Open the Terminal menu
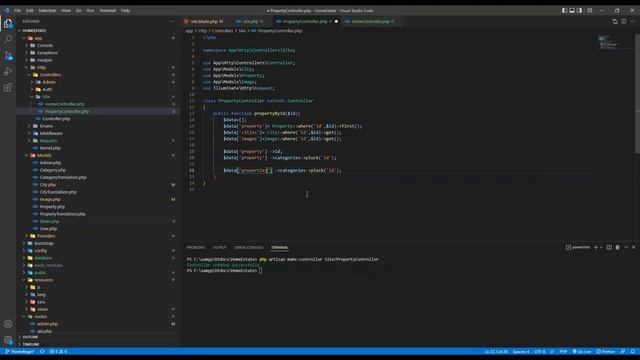Screen dimensions: 640x360 (x=108, y=11)
